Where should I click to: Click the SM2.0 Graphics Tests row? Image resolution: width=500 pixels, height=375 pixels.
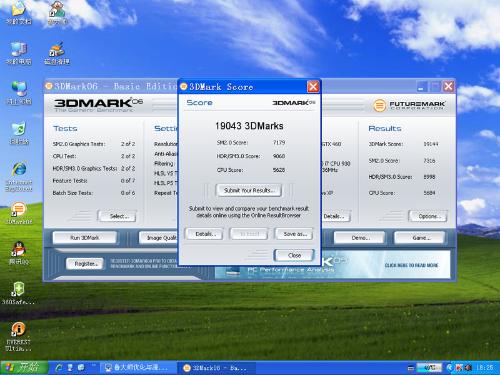(94, 144)
